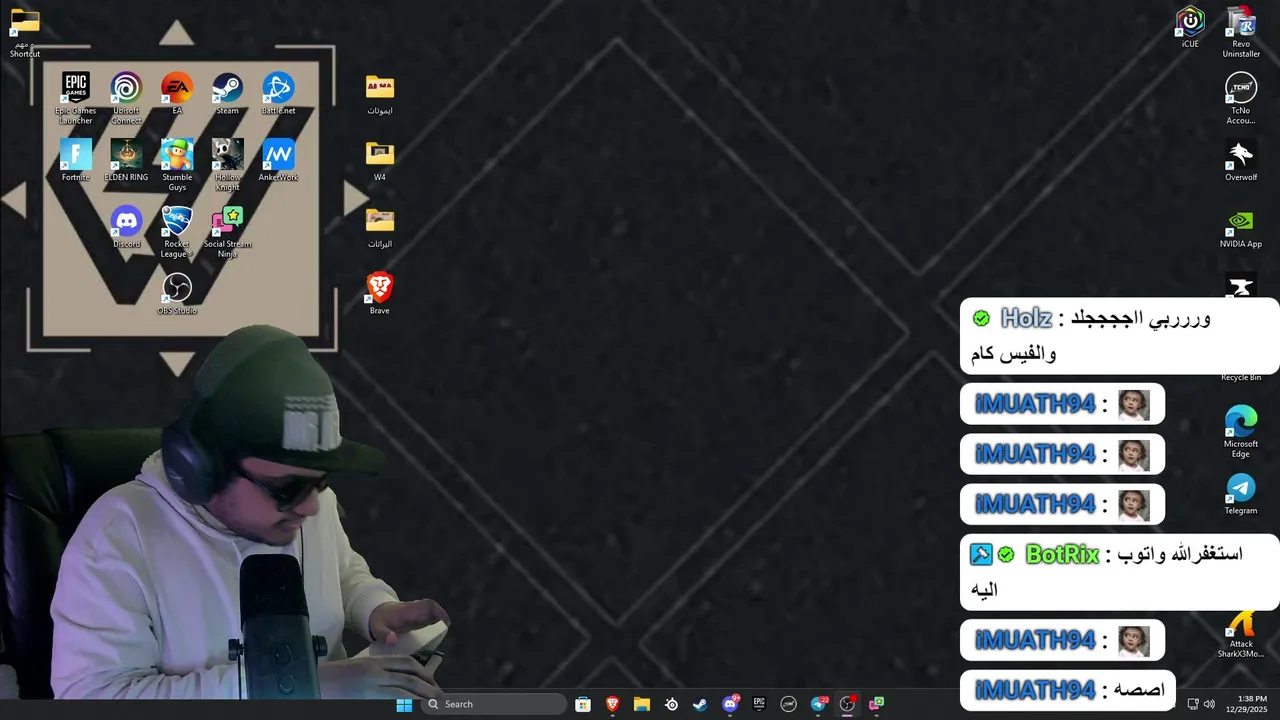Image resolution: width=1280 pixels, height=720 pixels.
Task: Open the Social Stream Ninja desktop shortcut
Action: tap(227, 232)
